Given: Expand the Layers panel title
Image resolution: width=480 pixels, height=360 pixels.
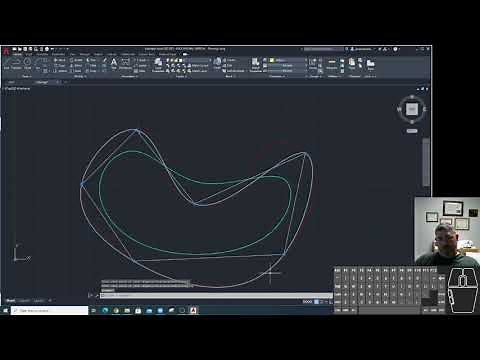Looking at the screenshot, I should pos(181,76).
